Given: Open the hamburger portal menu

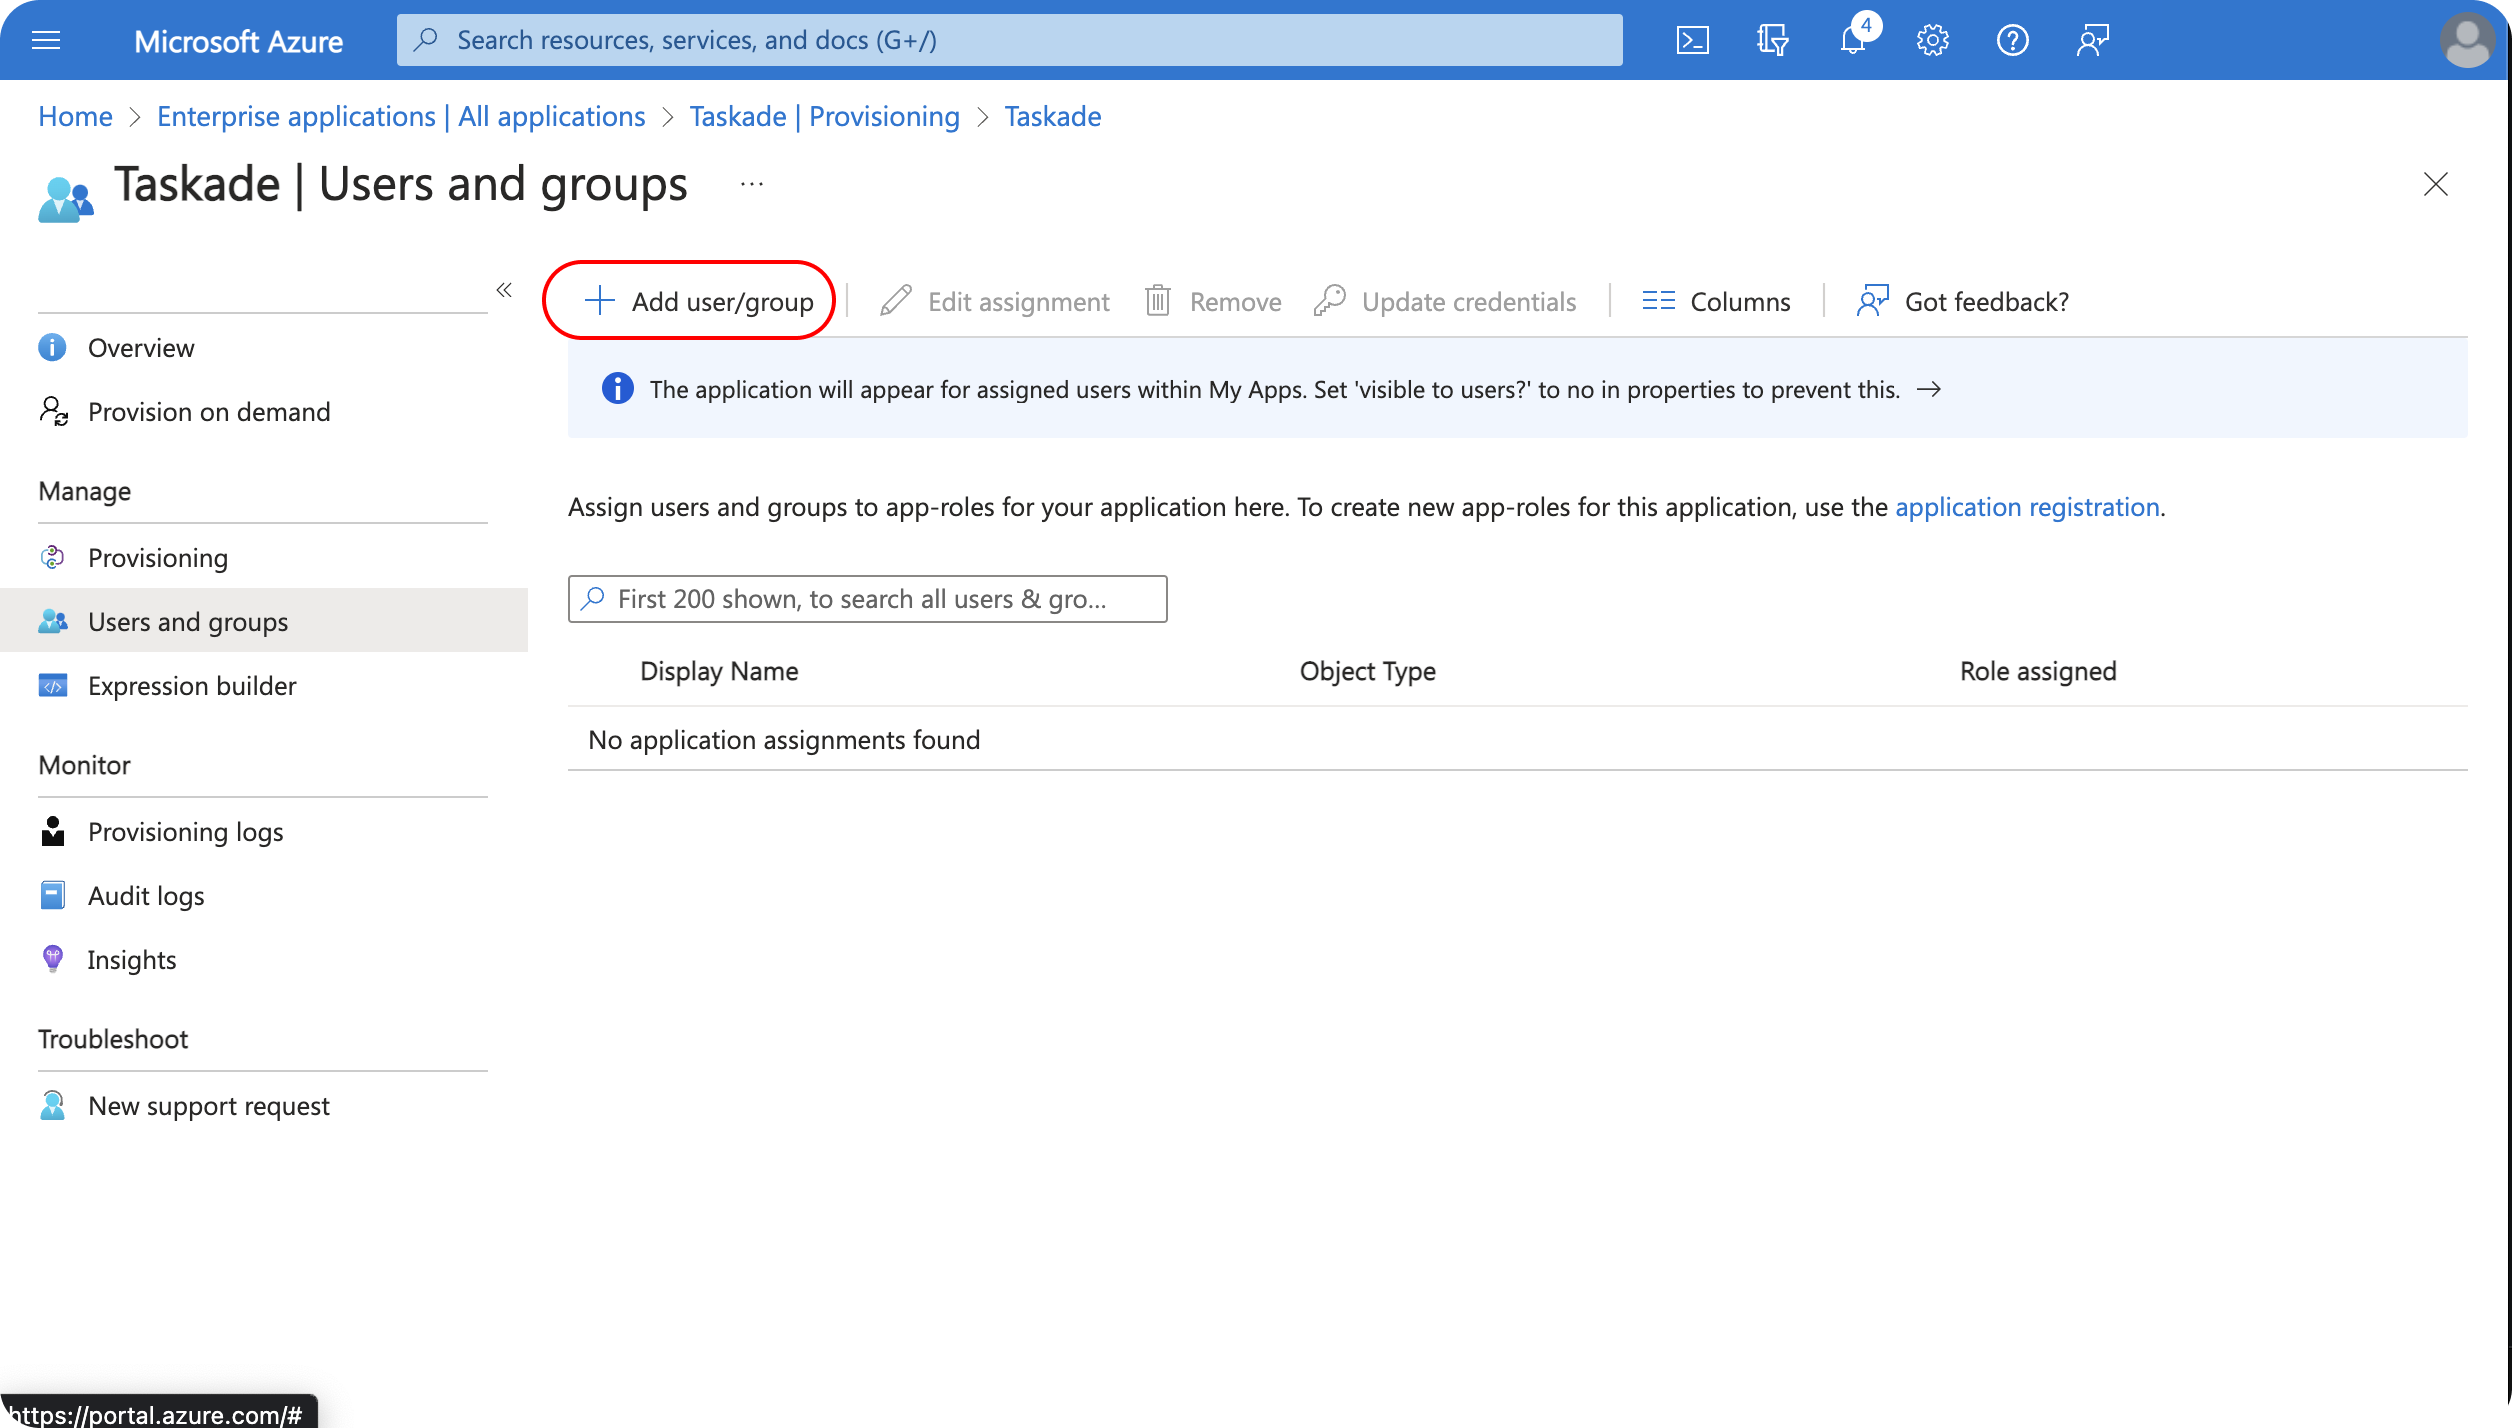Looking at the screenshot, I should (46, 40).
